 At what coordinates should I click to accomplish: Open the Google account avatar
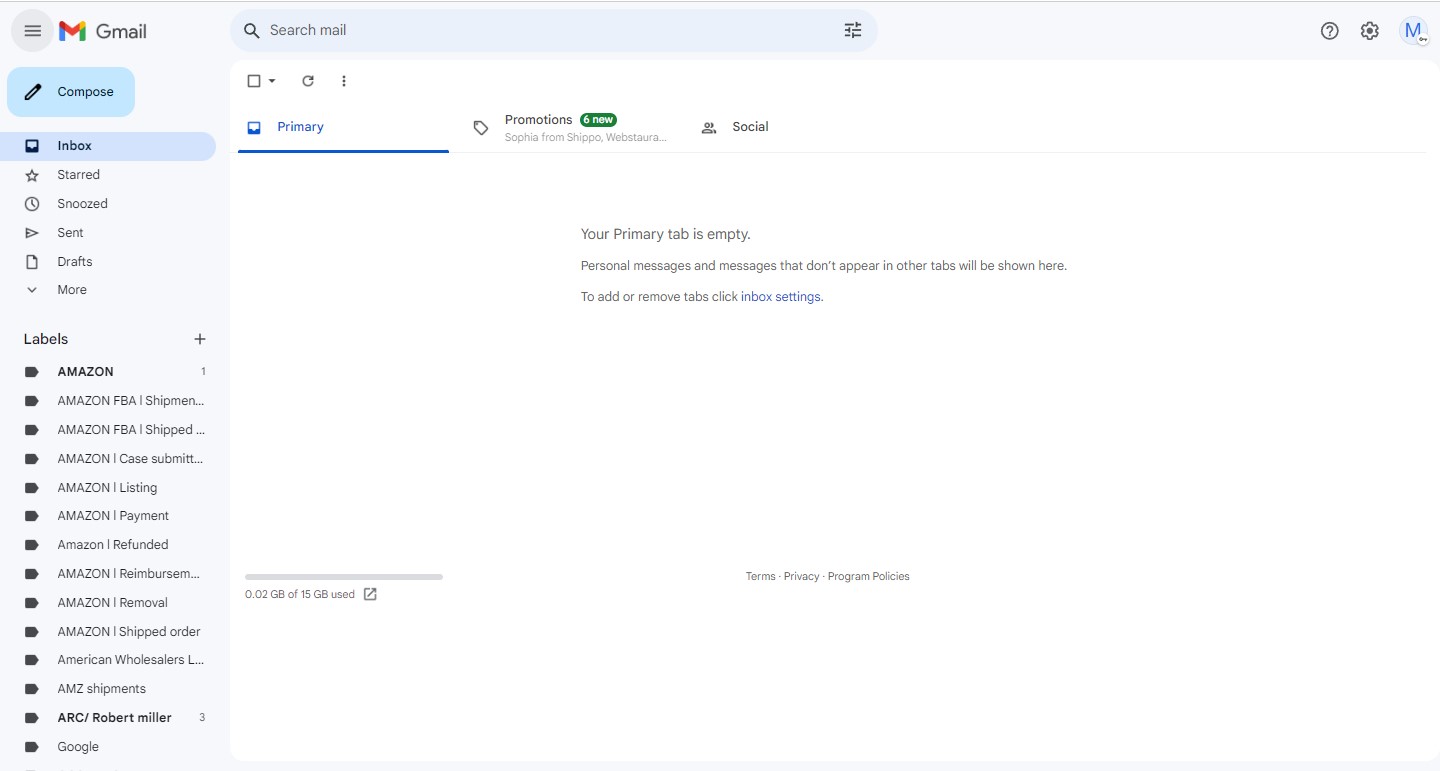[1413, 31]
